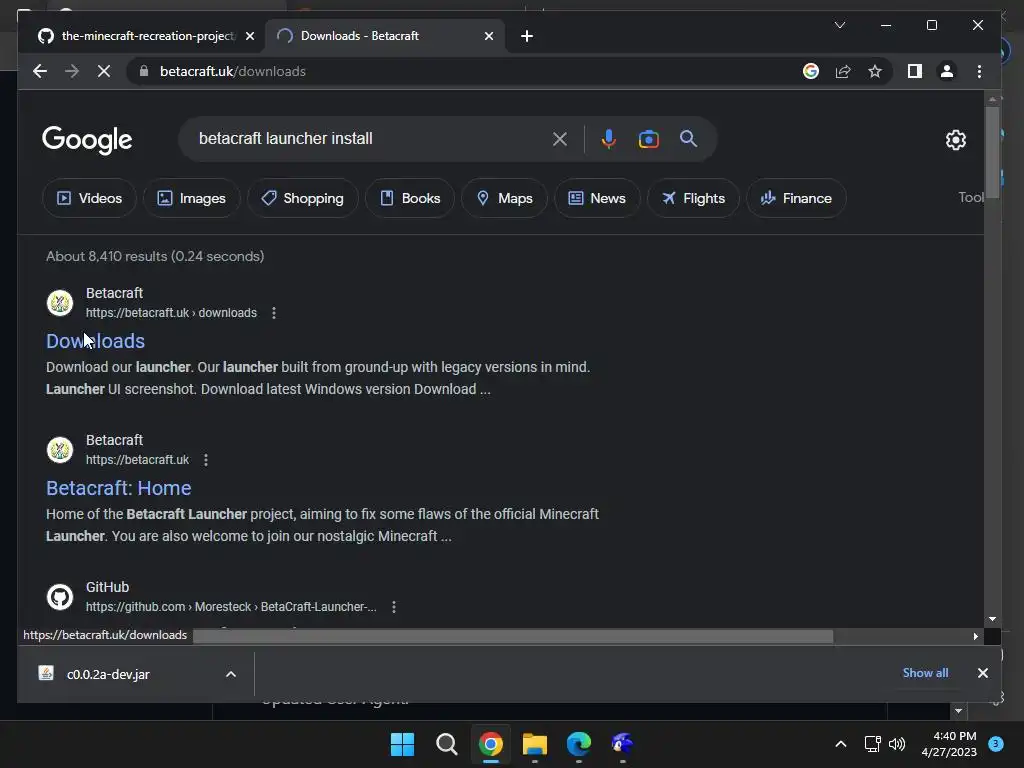Start a voice search with the microphone
Screen dimensions: 1024x768
pos(608,139)
